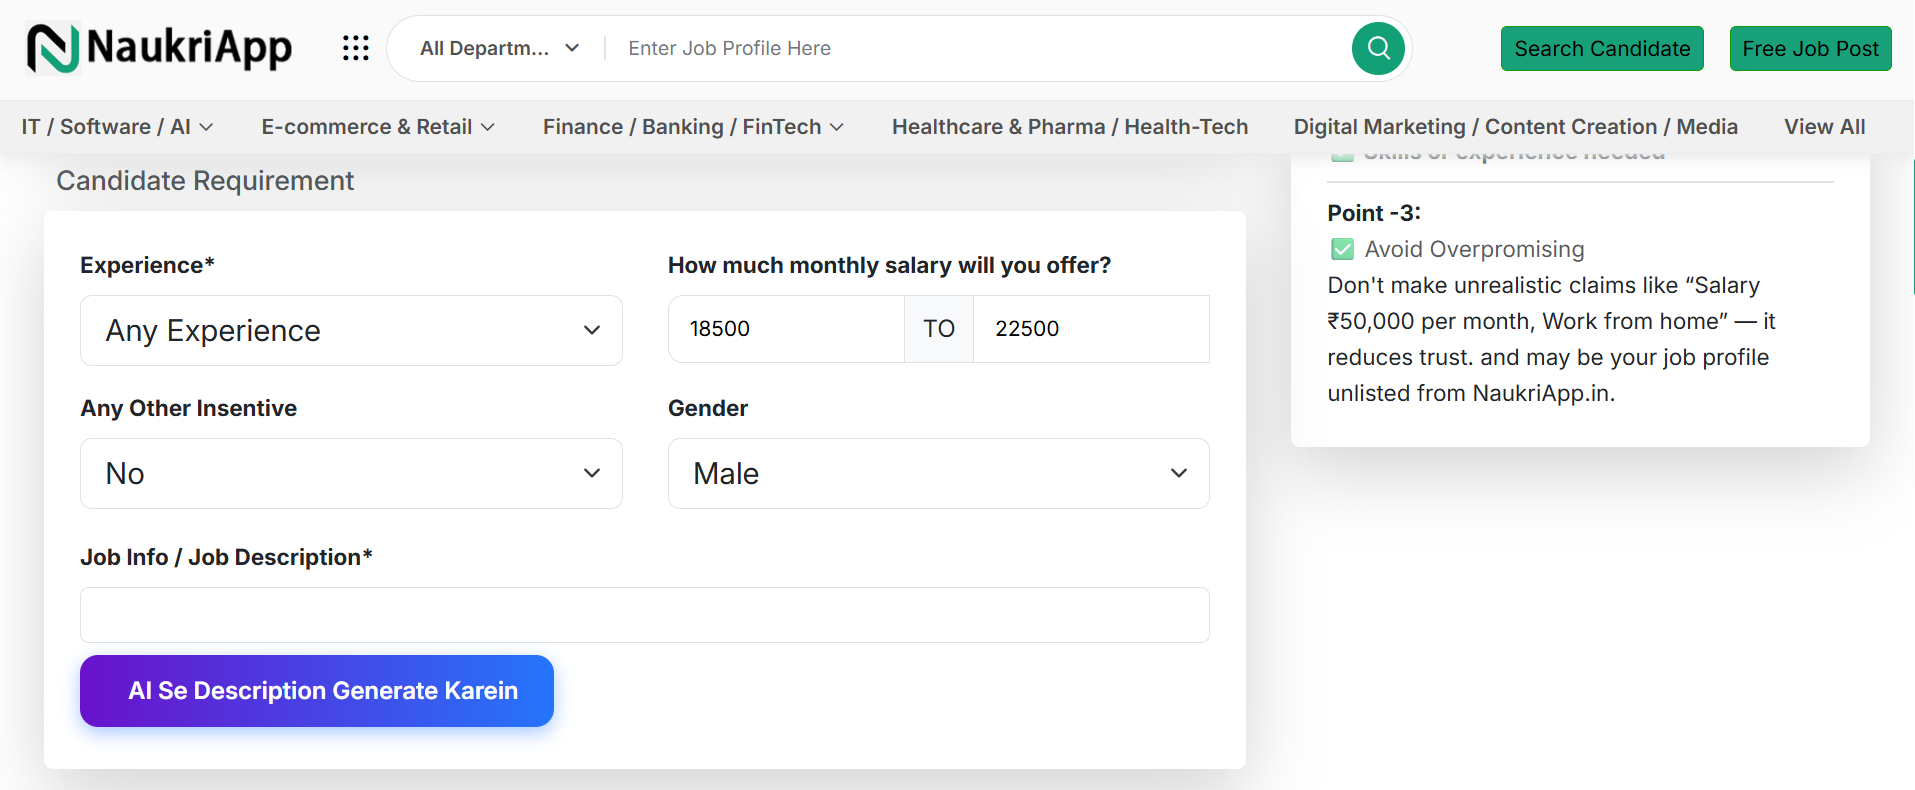The image size is (1915, 790).
Task: Click the IT / Software / AI chevron arrow
Action: pos(206,127)
